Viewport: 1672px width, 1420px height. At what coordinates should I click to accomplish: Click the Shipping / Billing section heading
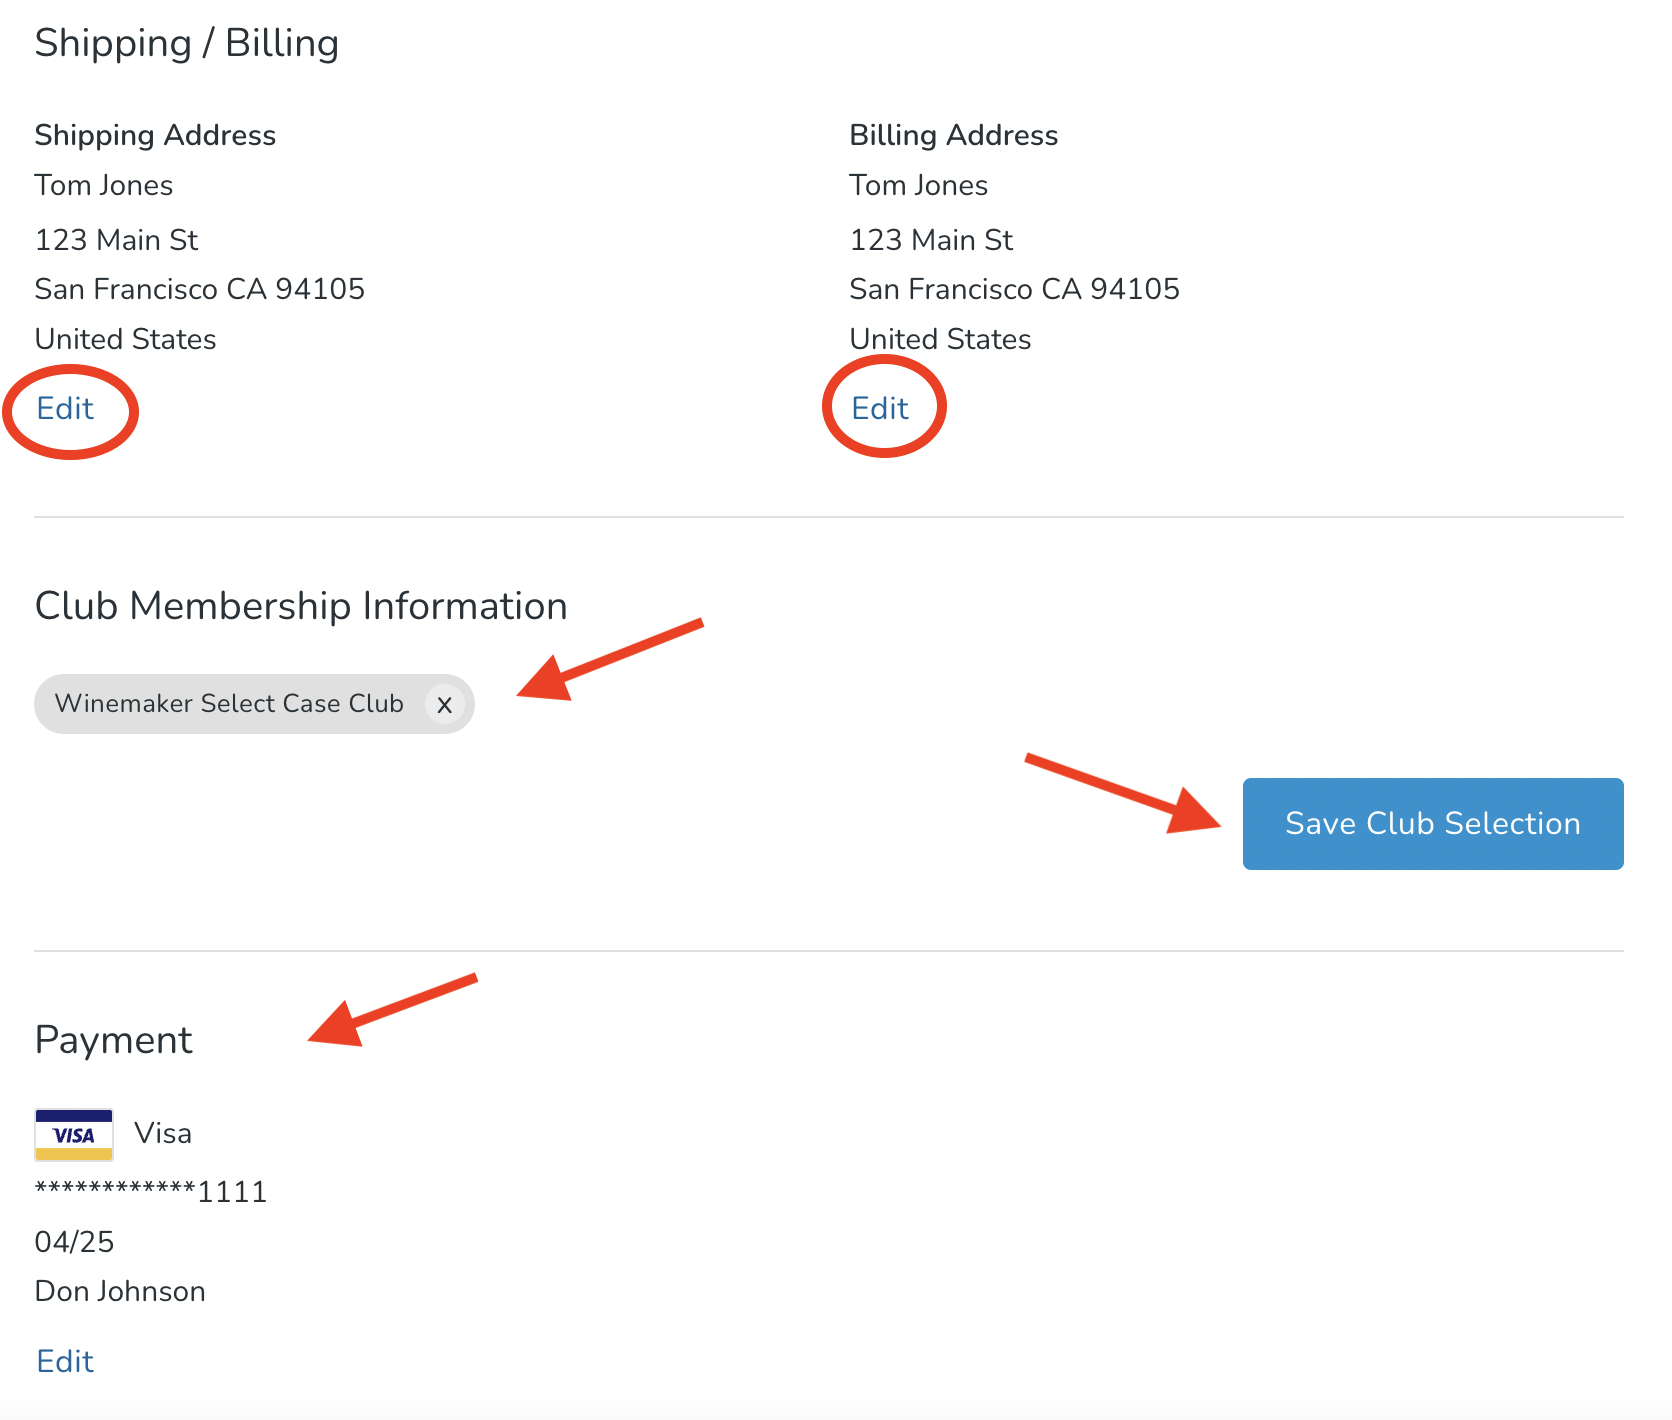coord(187,43)
